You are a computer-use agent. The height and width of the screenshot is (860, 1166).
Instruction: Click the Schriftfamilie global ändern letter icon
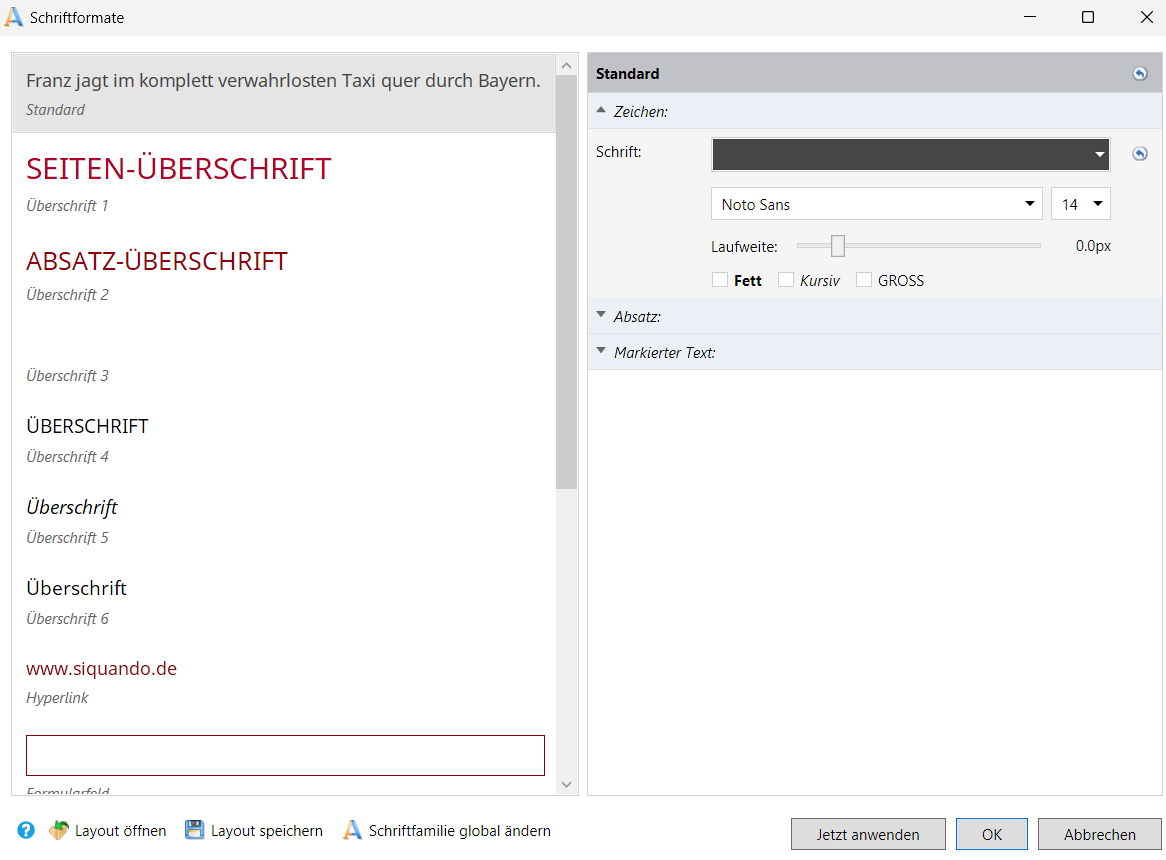[x=352, y=830]
